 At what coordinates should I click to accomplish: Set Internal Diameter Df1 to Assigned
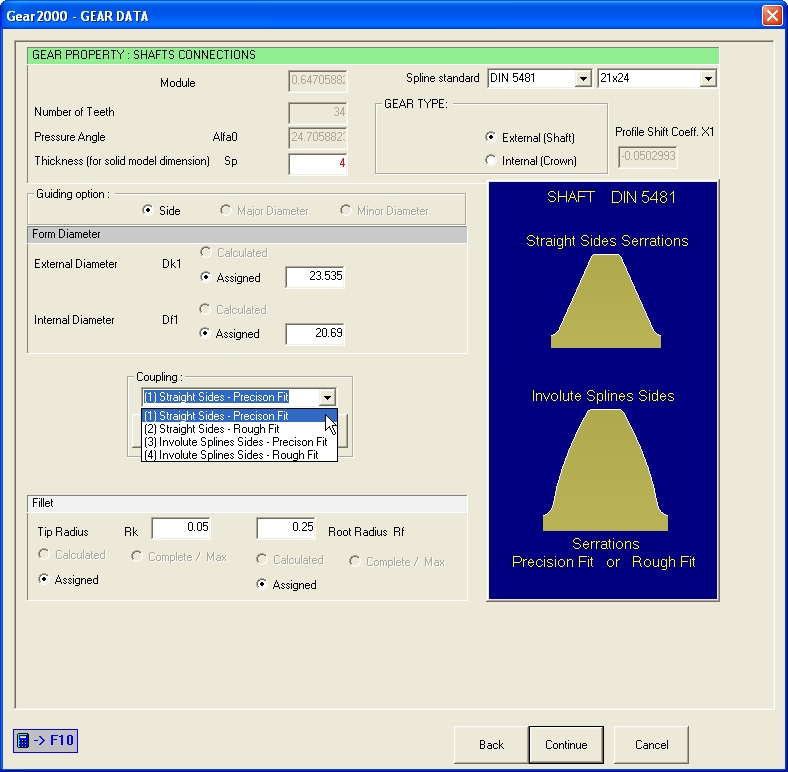[229, 333]
